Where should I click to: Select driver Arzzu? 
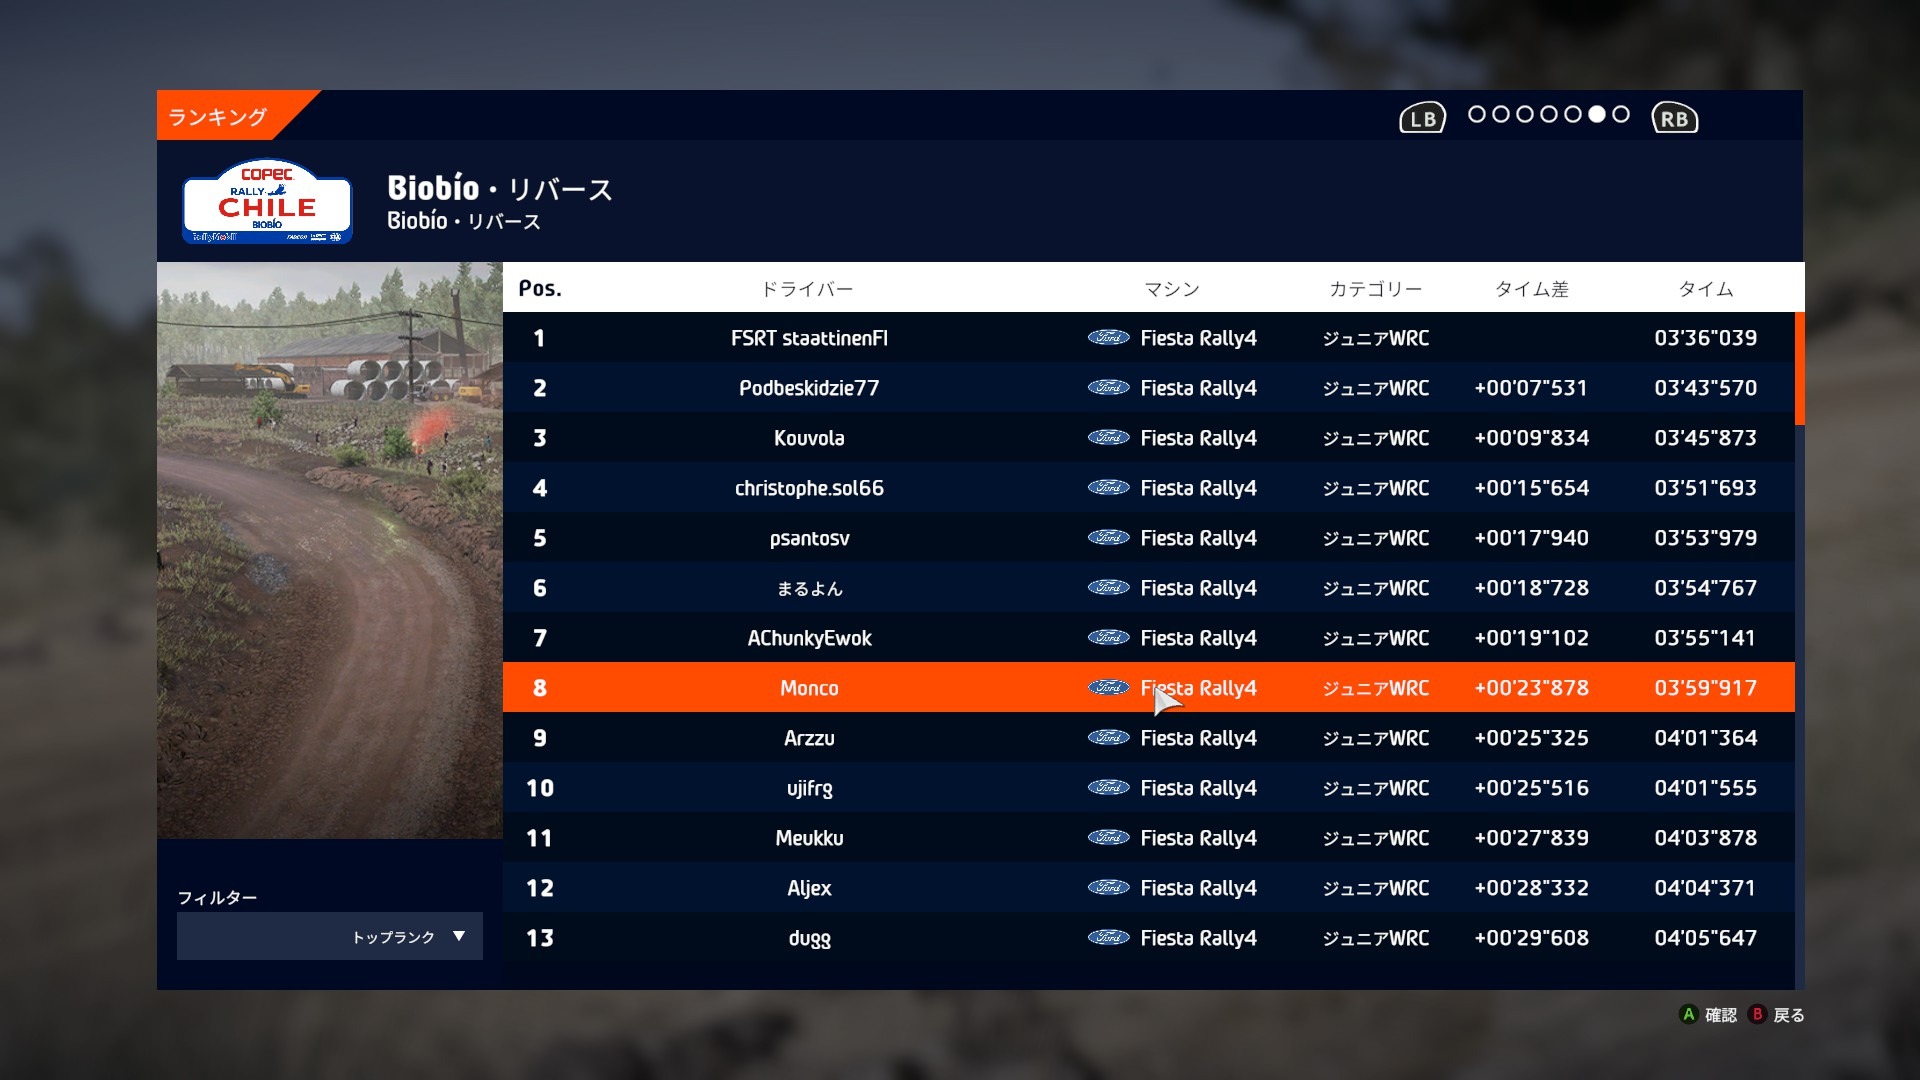(809, 738)
